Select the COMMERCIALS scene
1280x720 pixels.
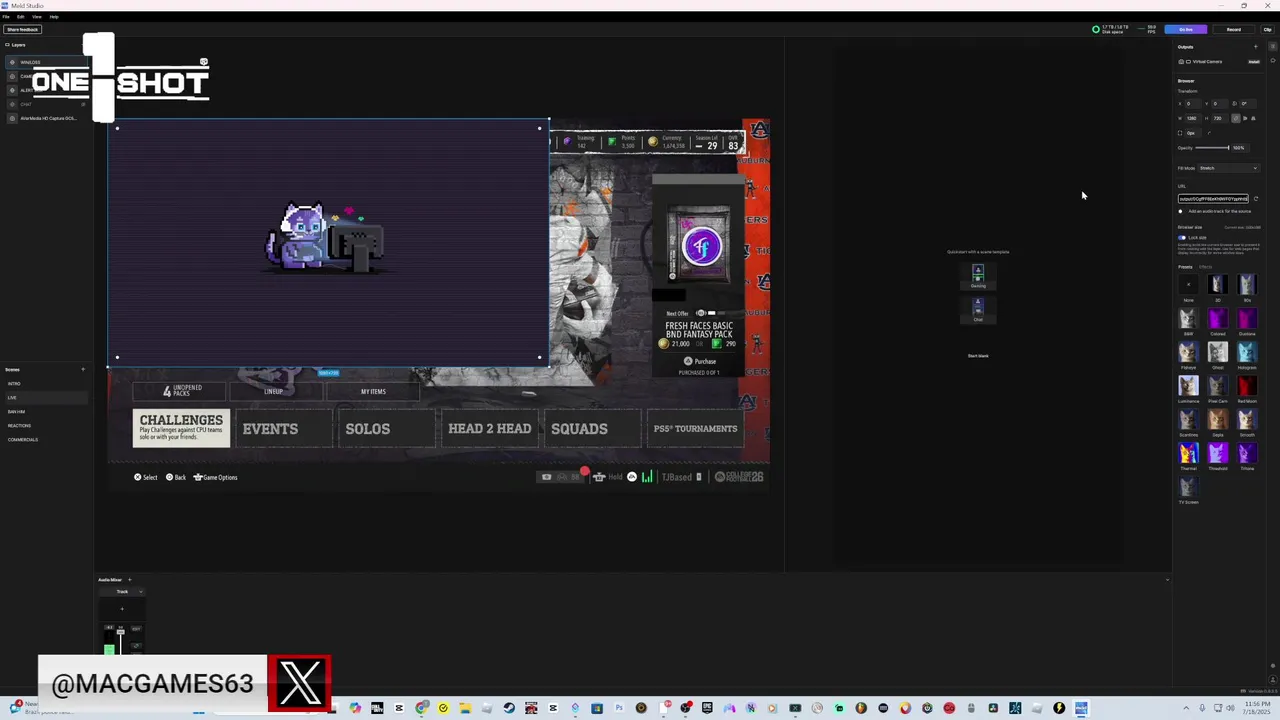pyautogui.click(x=45, y=439)
